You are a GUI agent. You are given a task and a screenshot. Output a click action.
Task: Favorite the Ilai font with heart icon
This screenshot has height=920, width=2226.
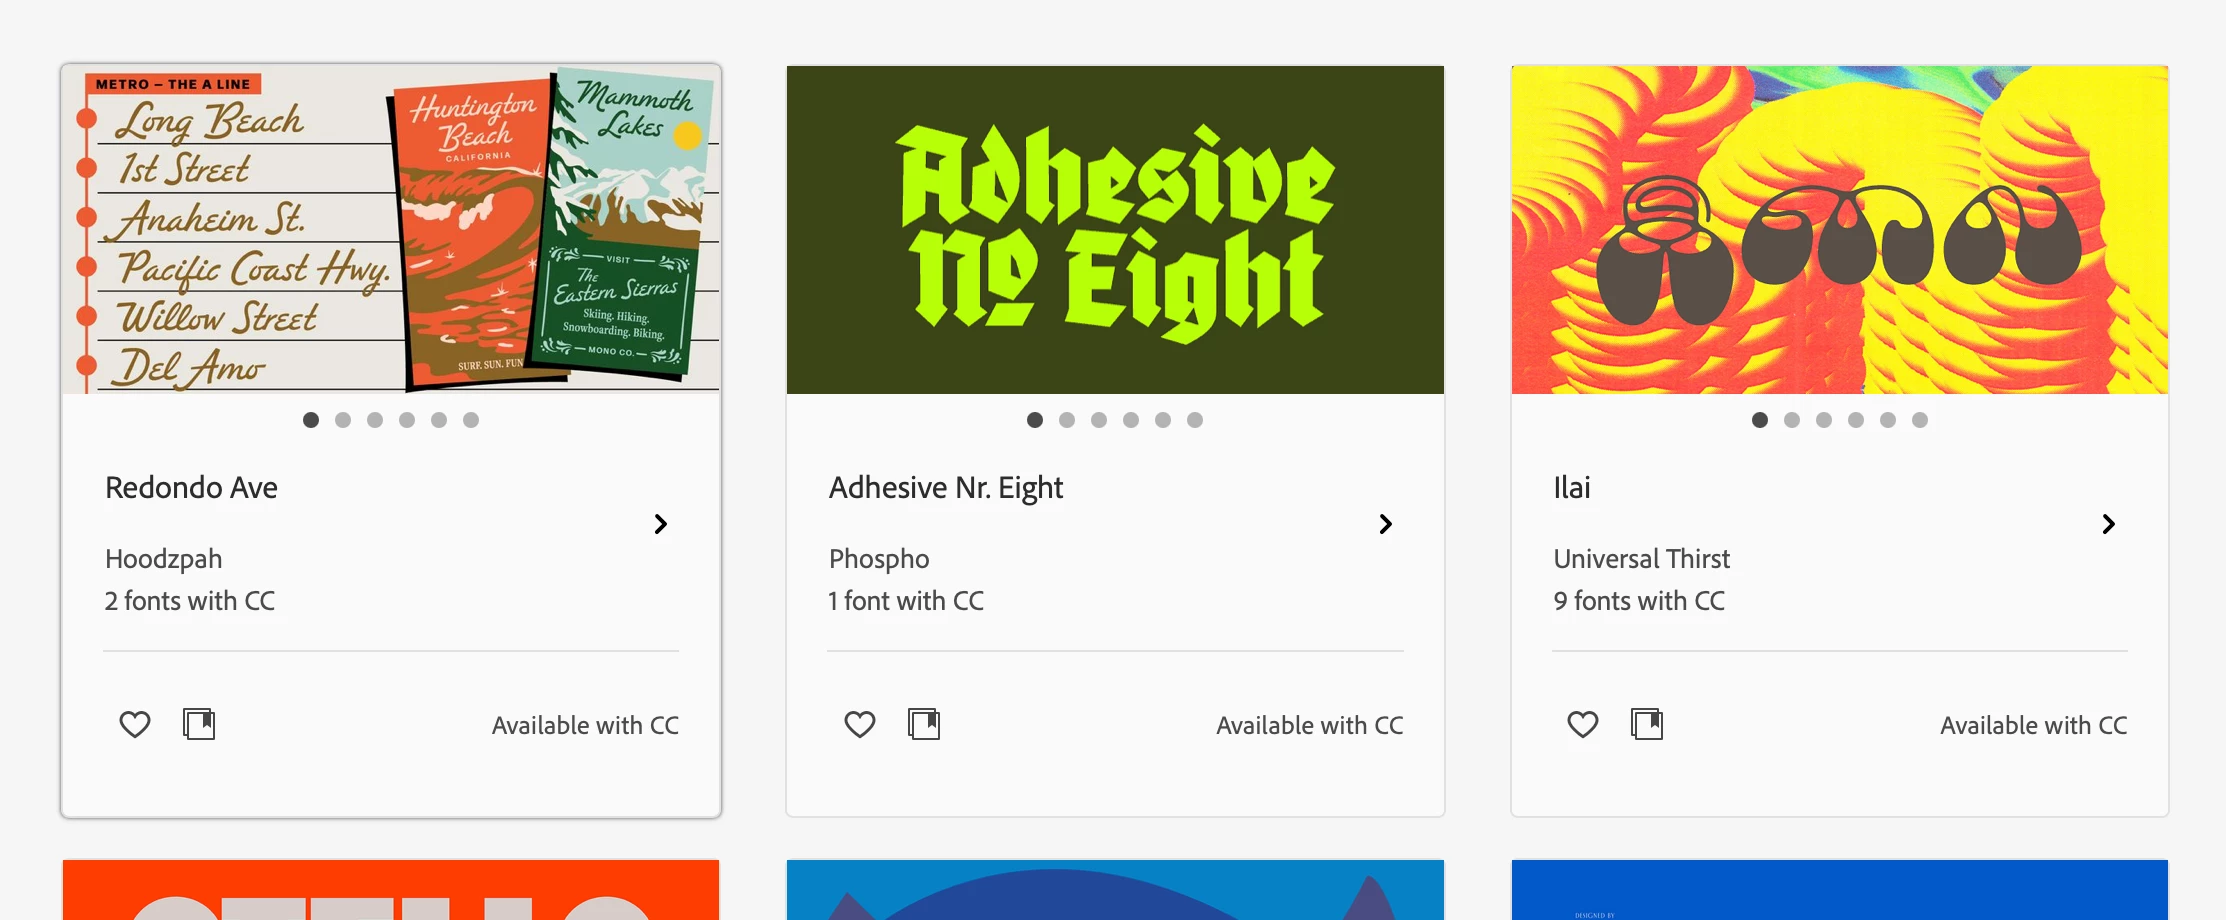pos(1583,724)
